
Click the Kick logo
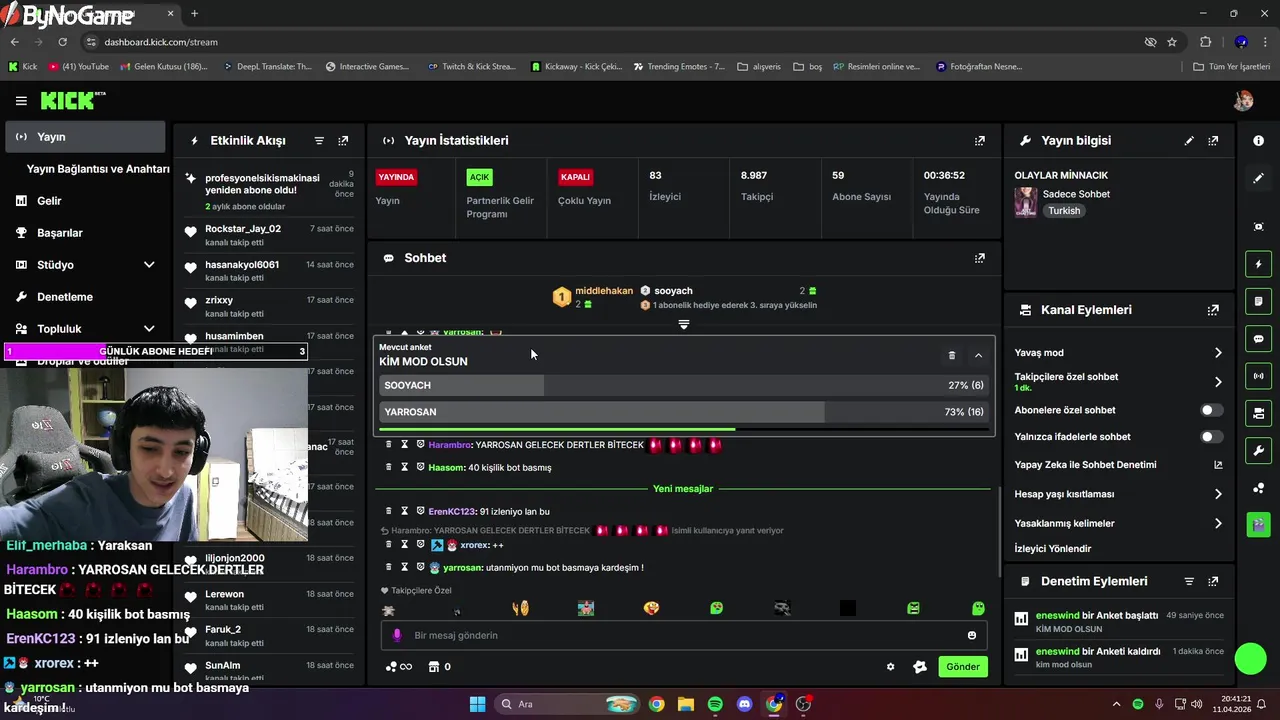tap(71, 100)
